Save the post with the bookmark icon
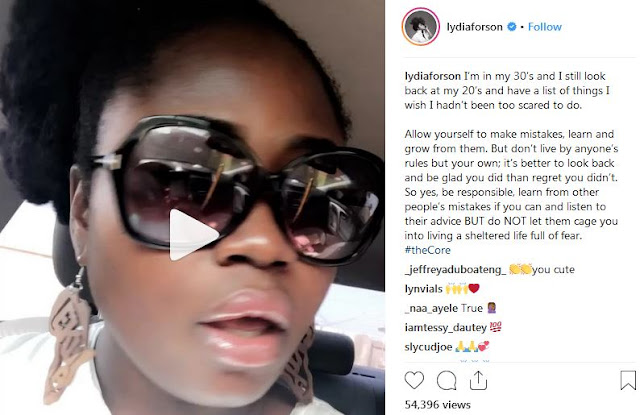Image resolution: width=640 pixels, height=415 pixels. click(628, 380)
